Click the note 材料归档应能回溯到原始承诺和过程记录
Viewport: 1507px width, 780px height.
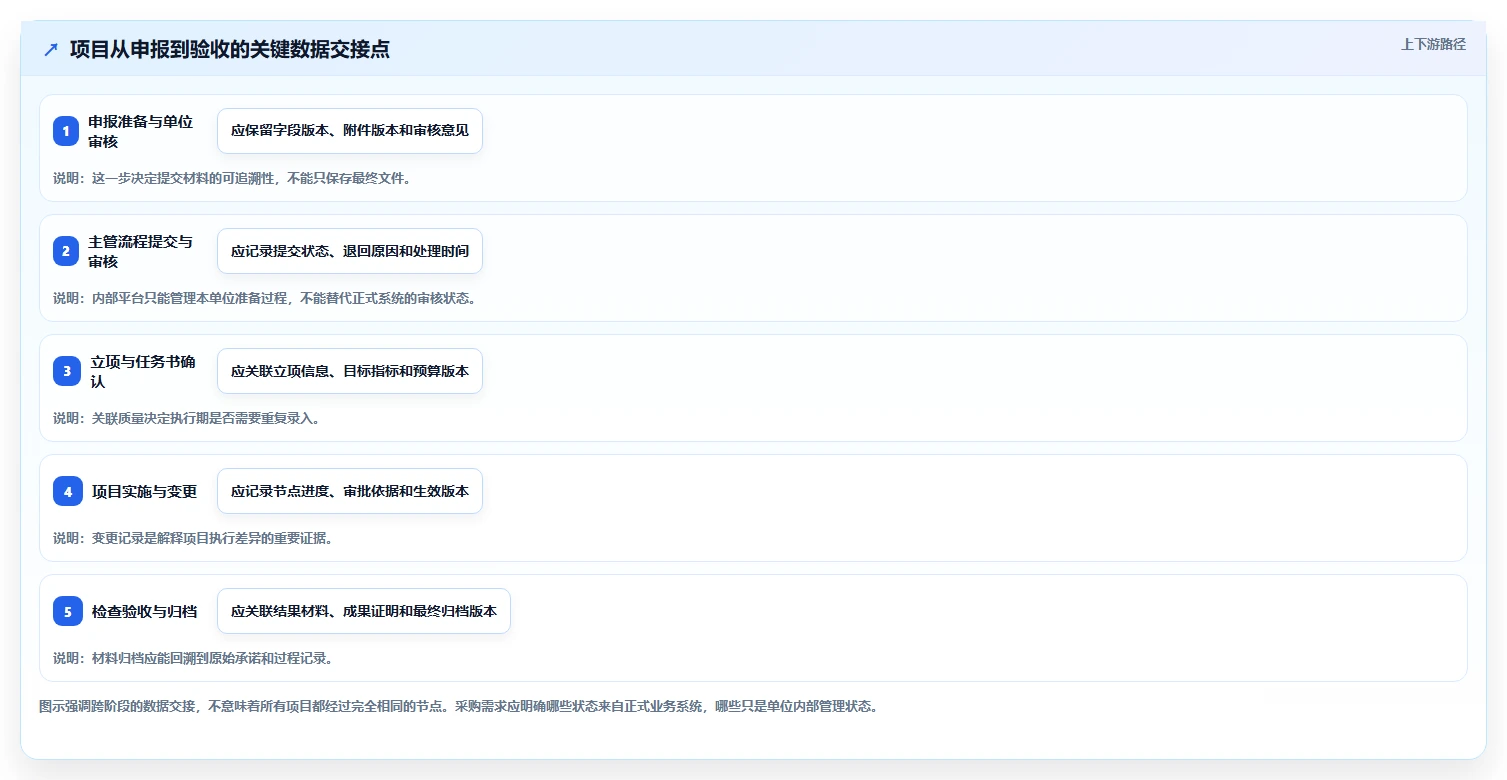coord(193,658)
